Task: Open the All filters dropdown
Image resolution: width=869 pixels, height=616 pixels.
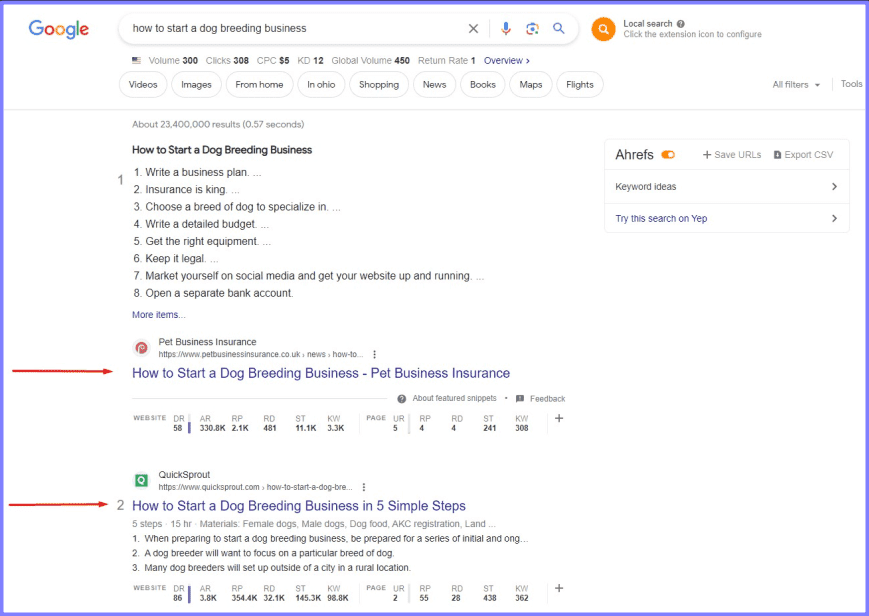Action: [796, 85]
